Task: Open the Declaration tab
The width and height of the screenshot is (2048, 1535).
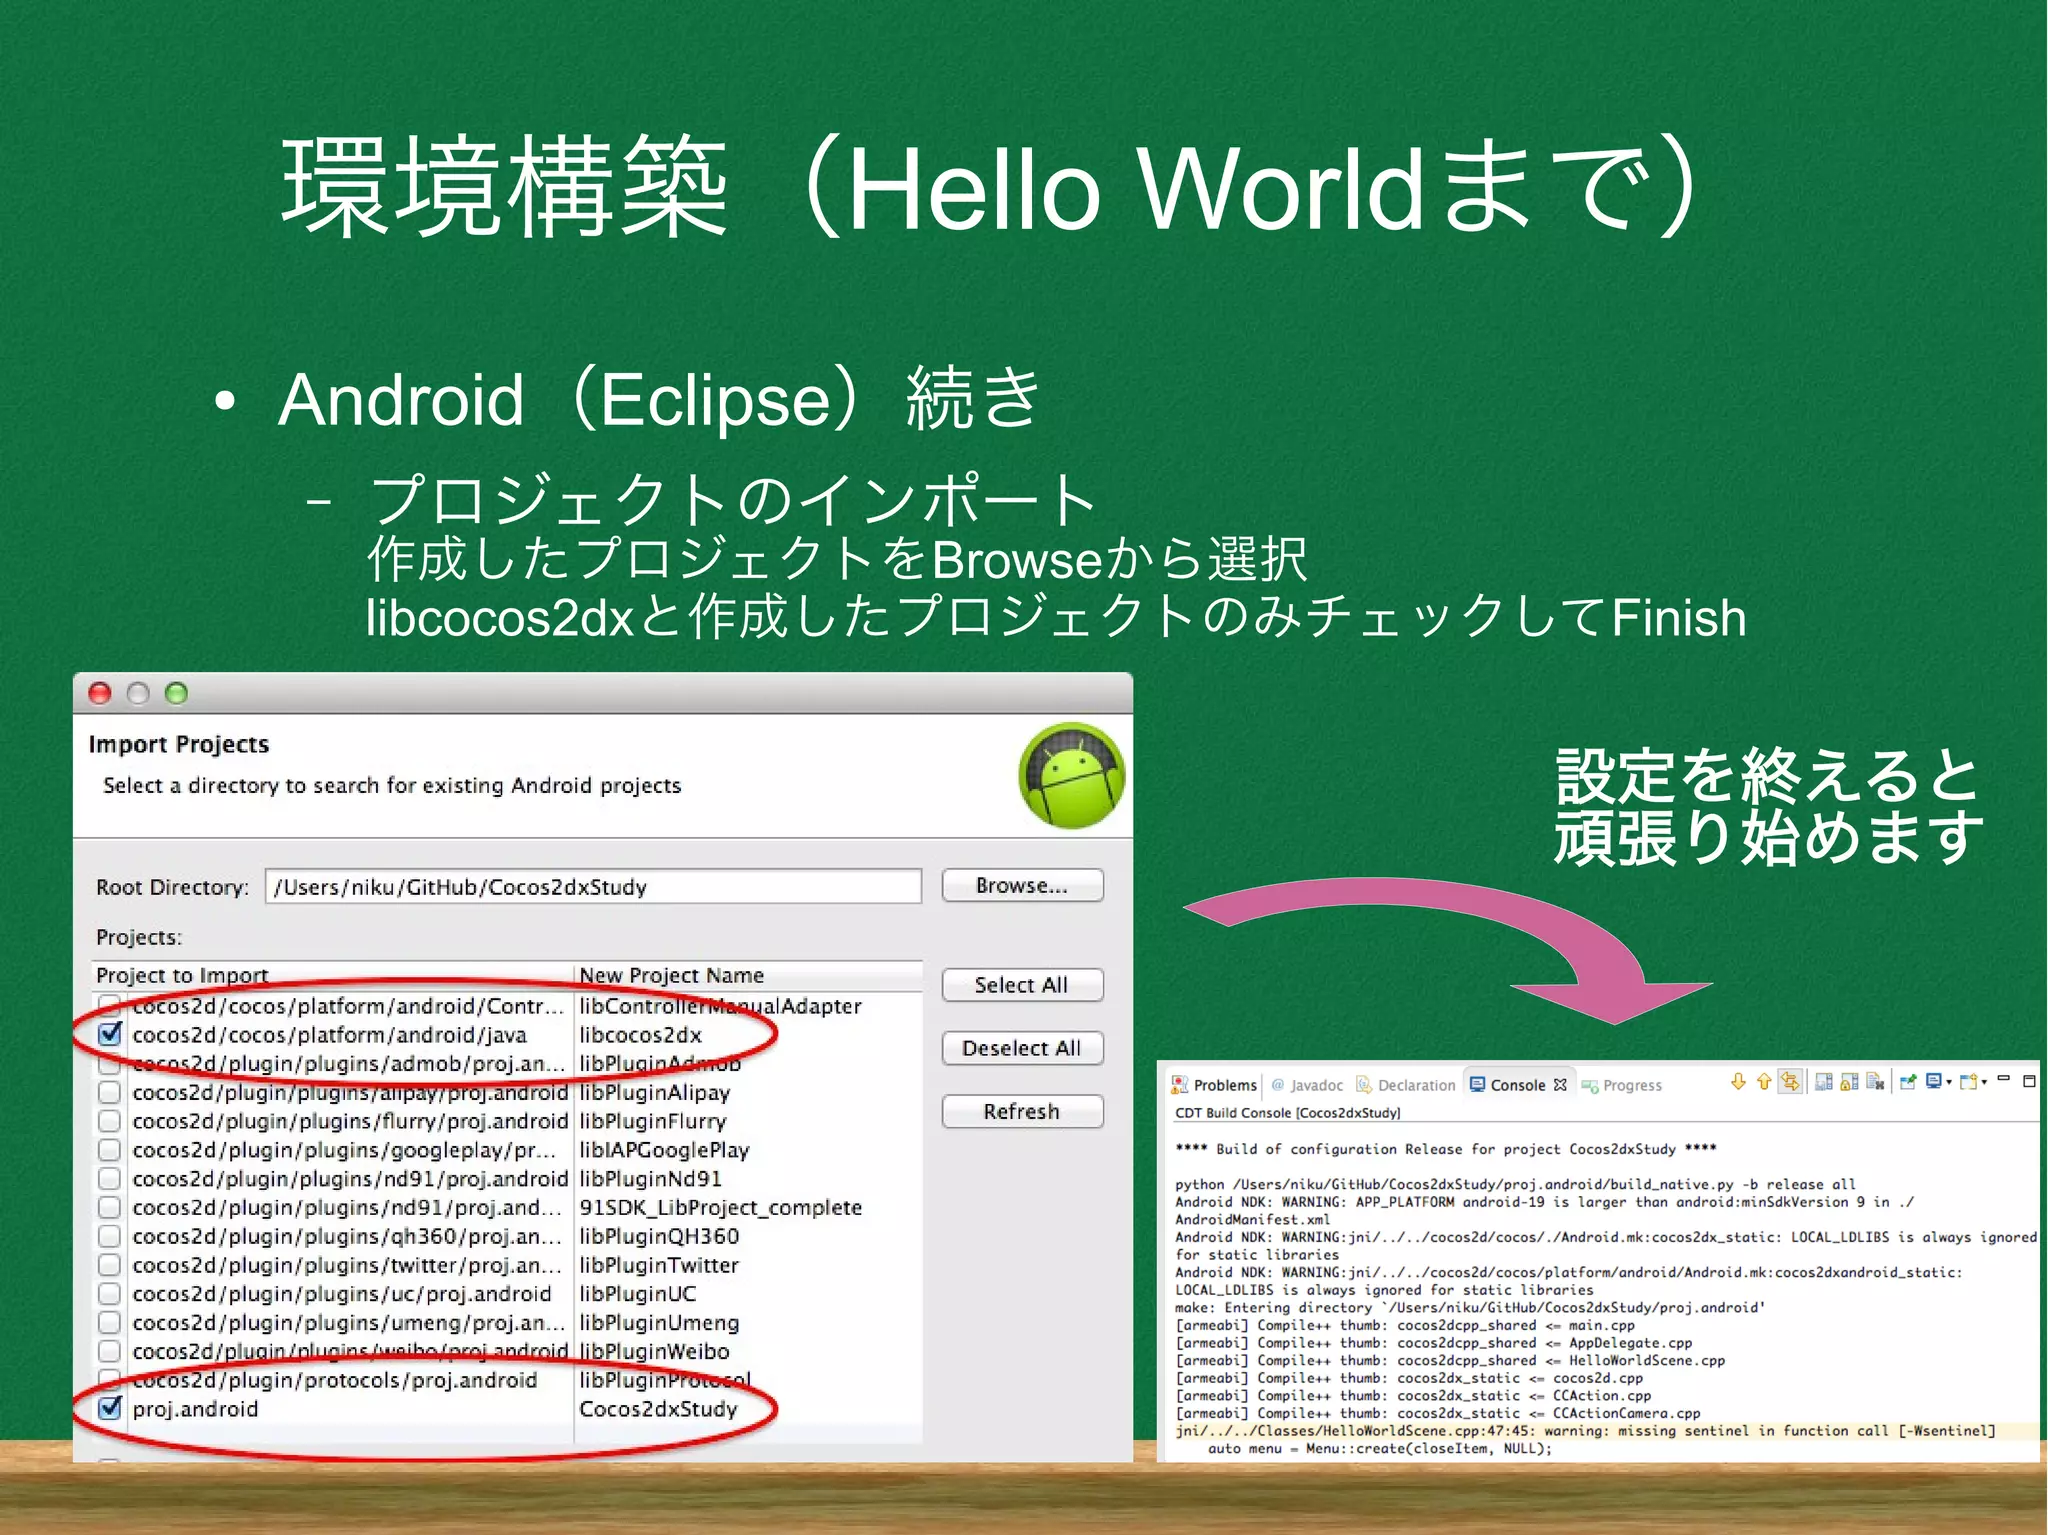Action: point(1406,1085)
